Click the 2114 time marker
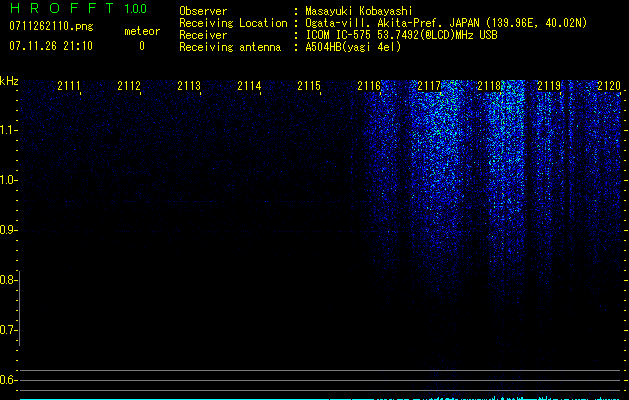The image size is (629, 400). tap(249, 85)
